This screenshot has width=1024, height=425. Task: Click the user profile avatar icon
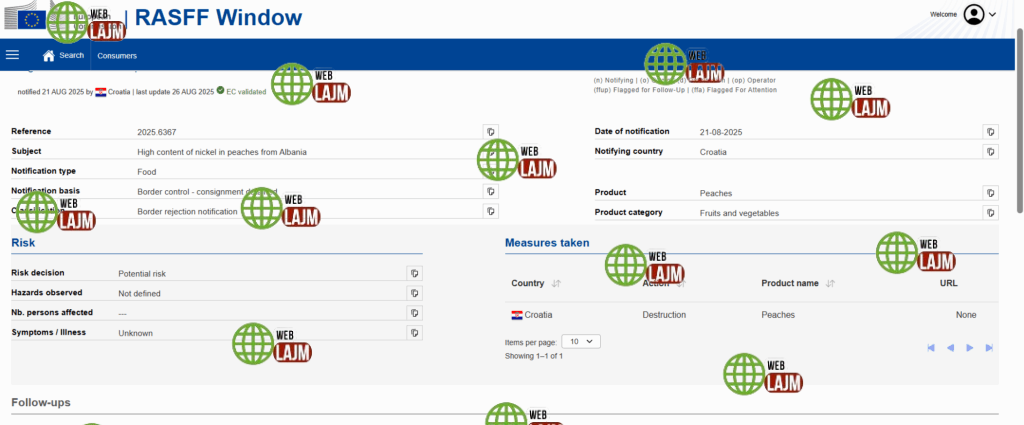tap(973, 14)
